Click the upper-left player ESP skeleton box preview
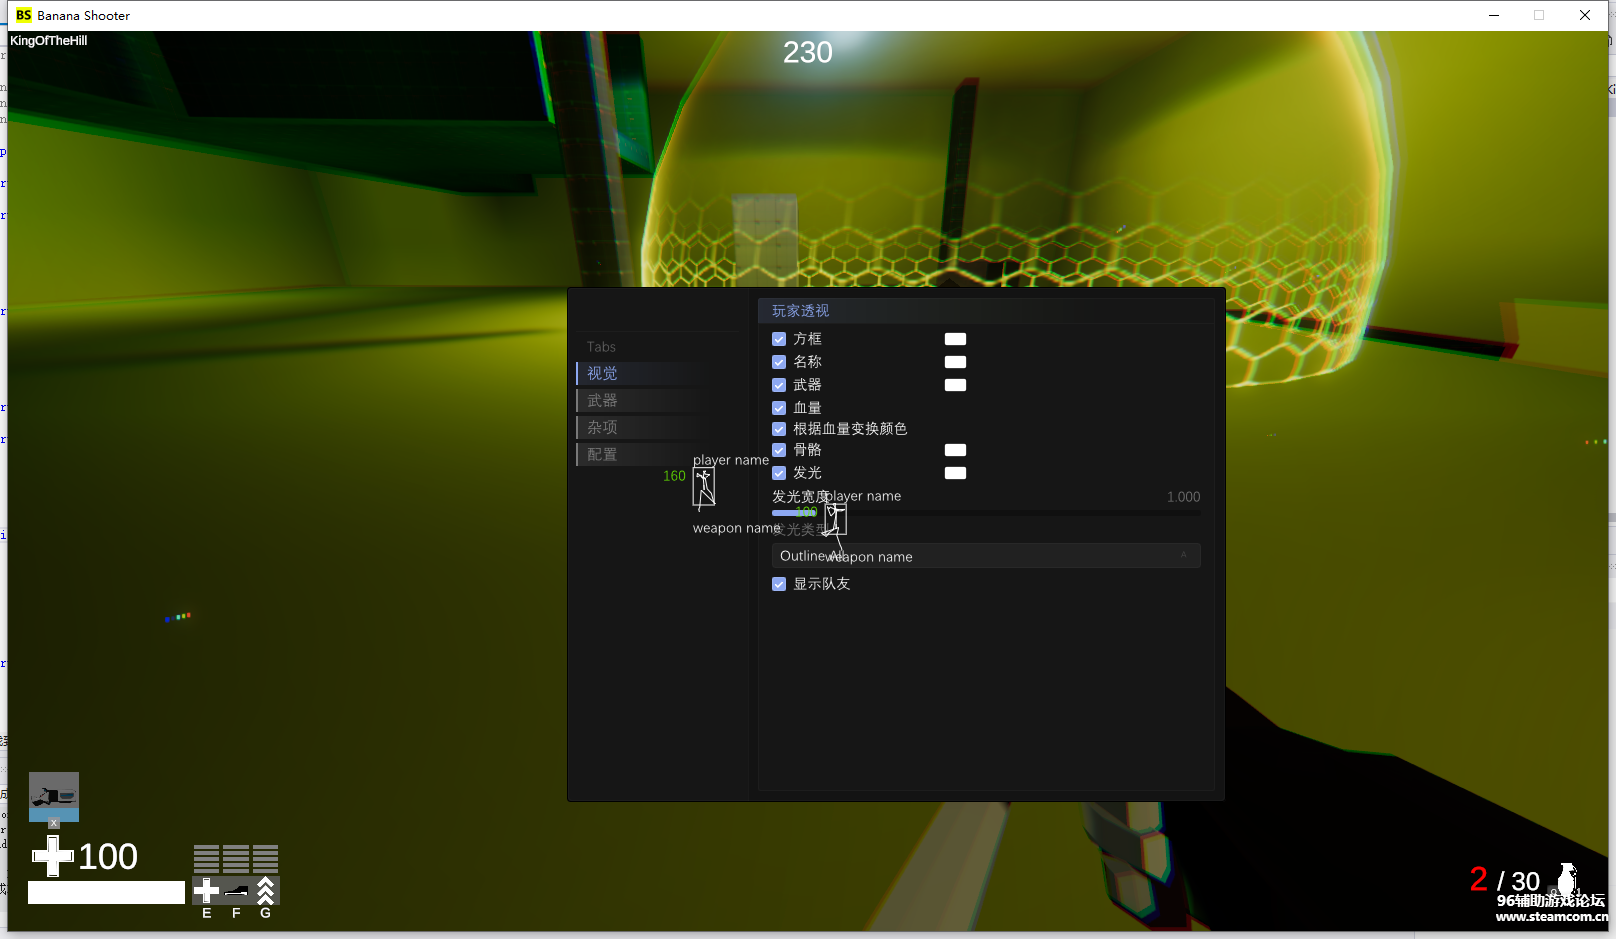This screenshot has height=939, width=1616. (704, 488)
